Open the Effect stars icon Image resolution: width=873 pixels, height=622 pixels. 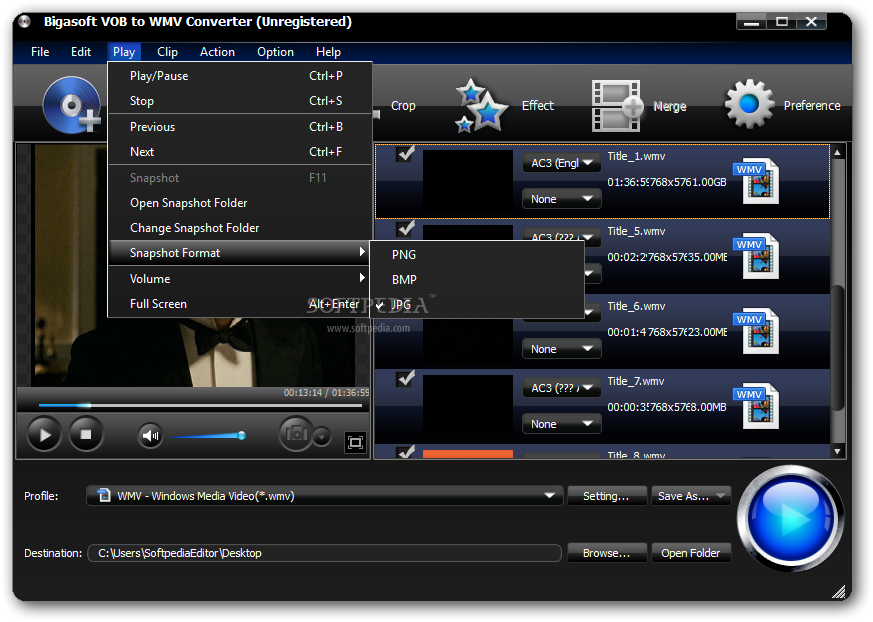point(482,106)
